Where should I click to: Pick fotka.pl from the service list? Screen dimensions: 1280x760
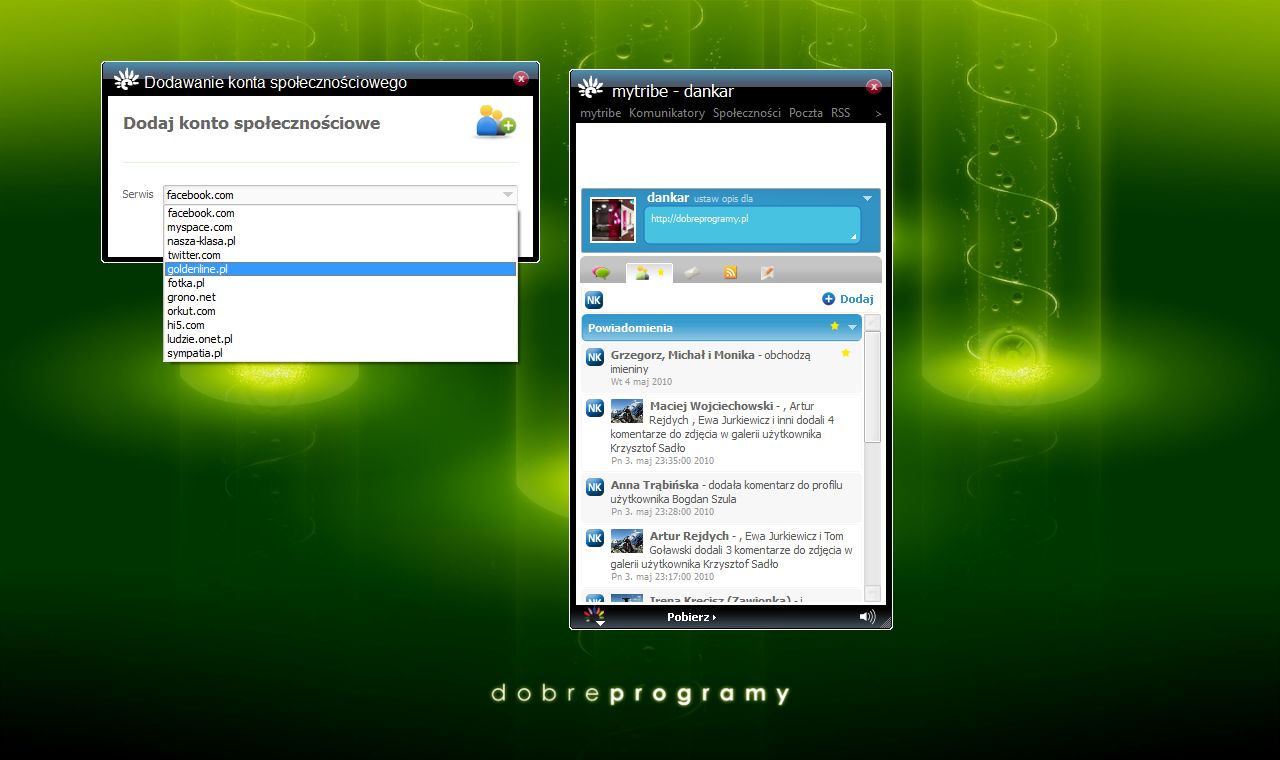pyautogui.click(x=340, y=283)
